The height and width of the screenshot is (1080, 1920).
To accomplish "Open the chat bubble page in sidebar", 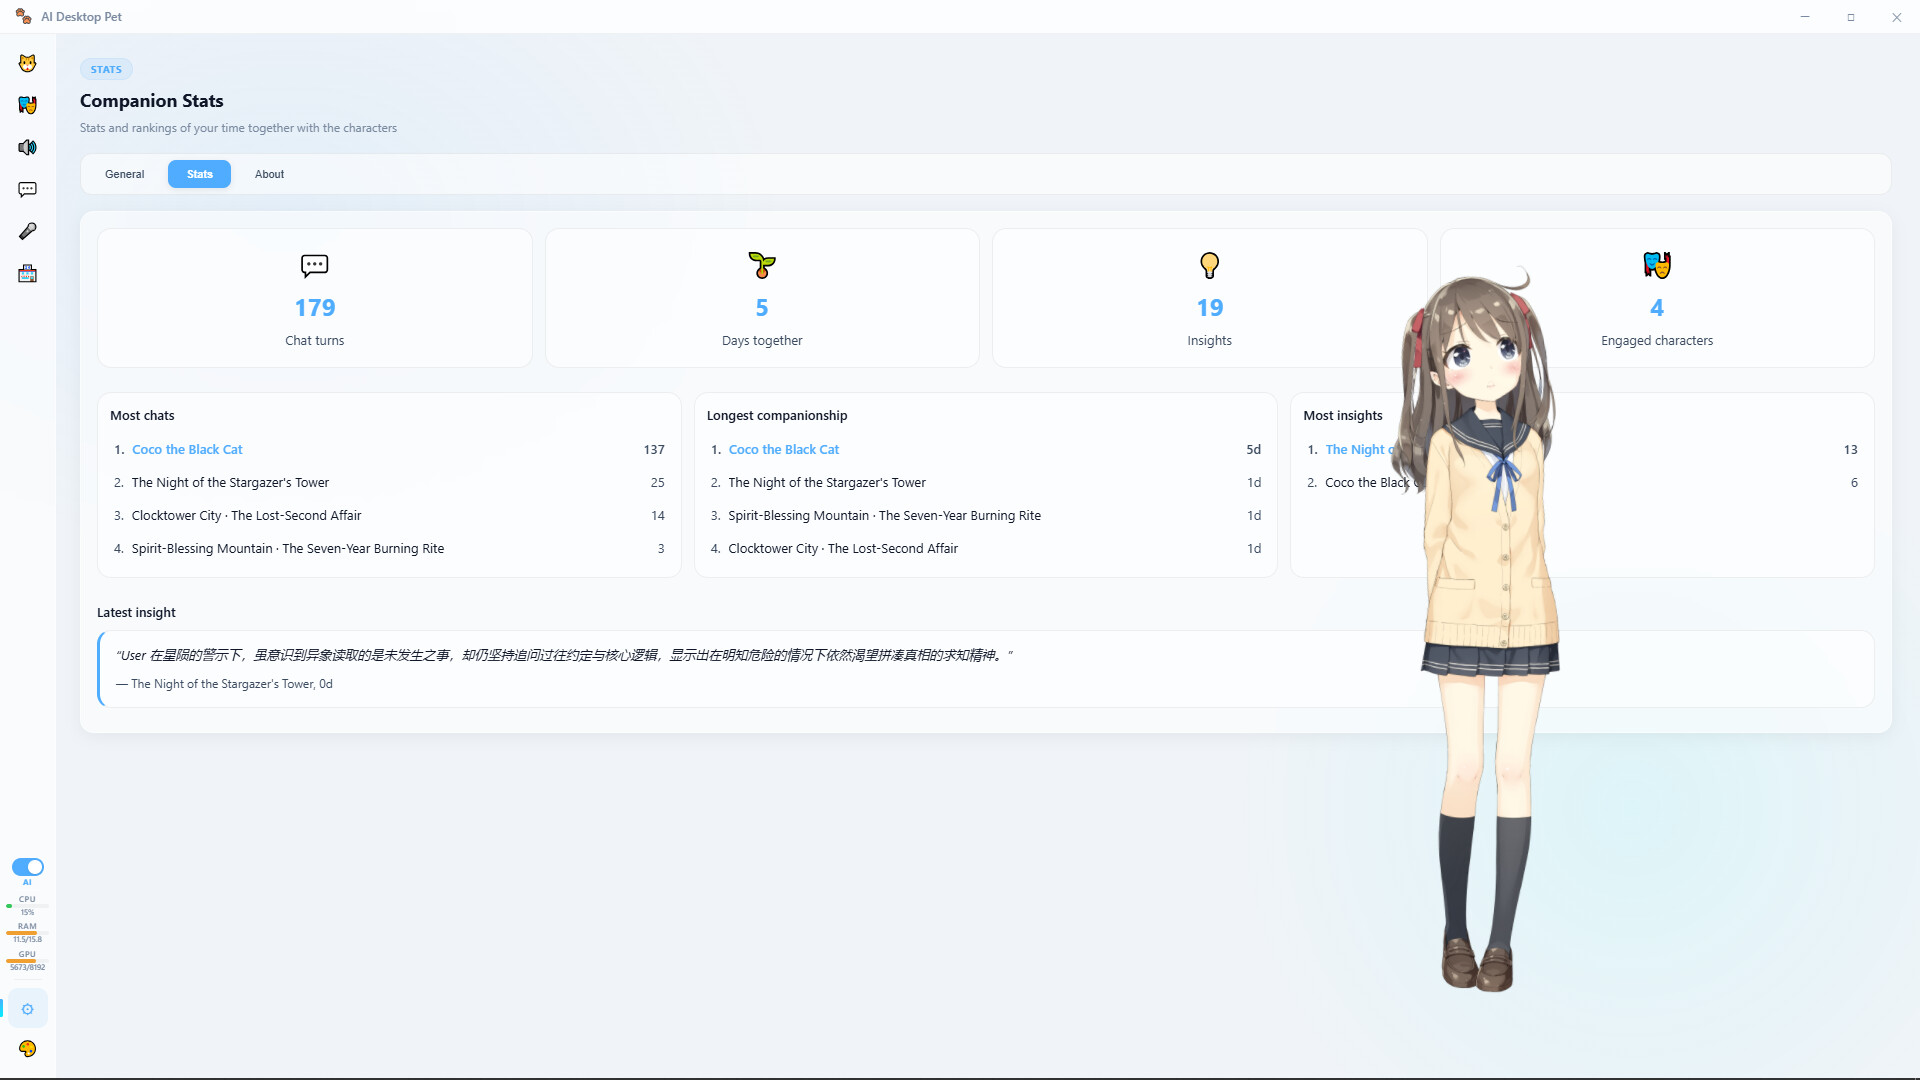I will click(27, 189).
